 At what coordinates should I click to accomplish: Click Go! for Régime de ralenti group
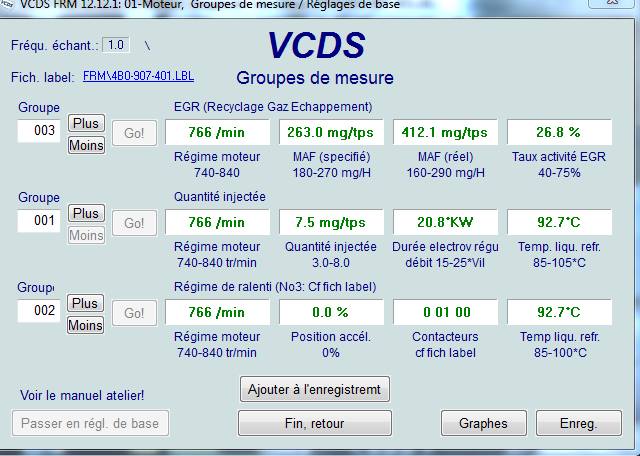pos(134,313)
